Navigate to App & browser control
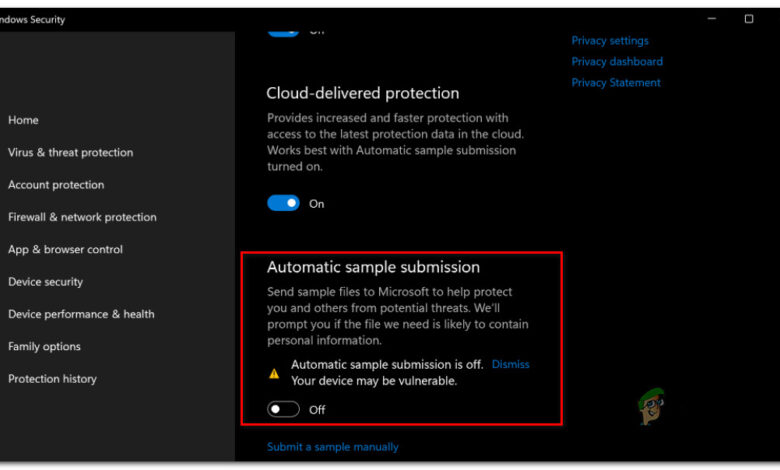780x470 pixels. [65, 250]
